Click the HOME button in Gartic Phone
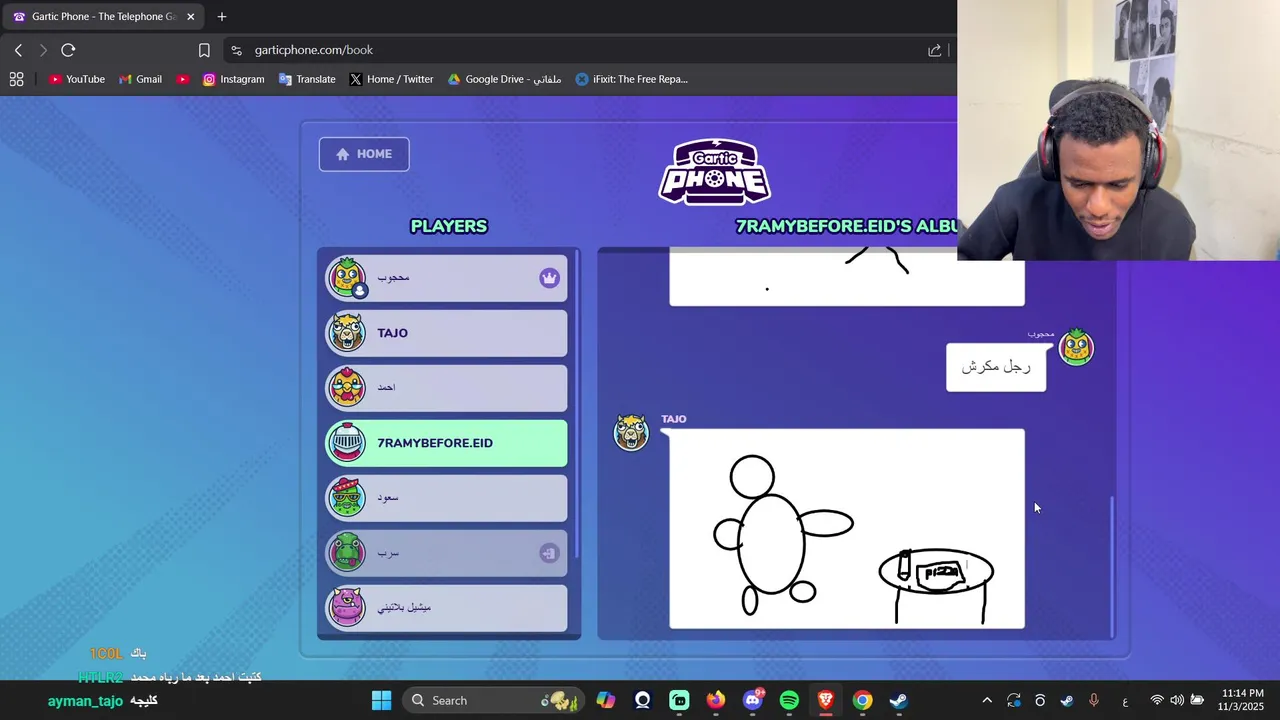This screenshot has height=720, width=1280. [x=364, y=154]
